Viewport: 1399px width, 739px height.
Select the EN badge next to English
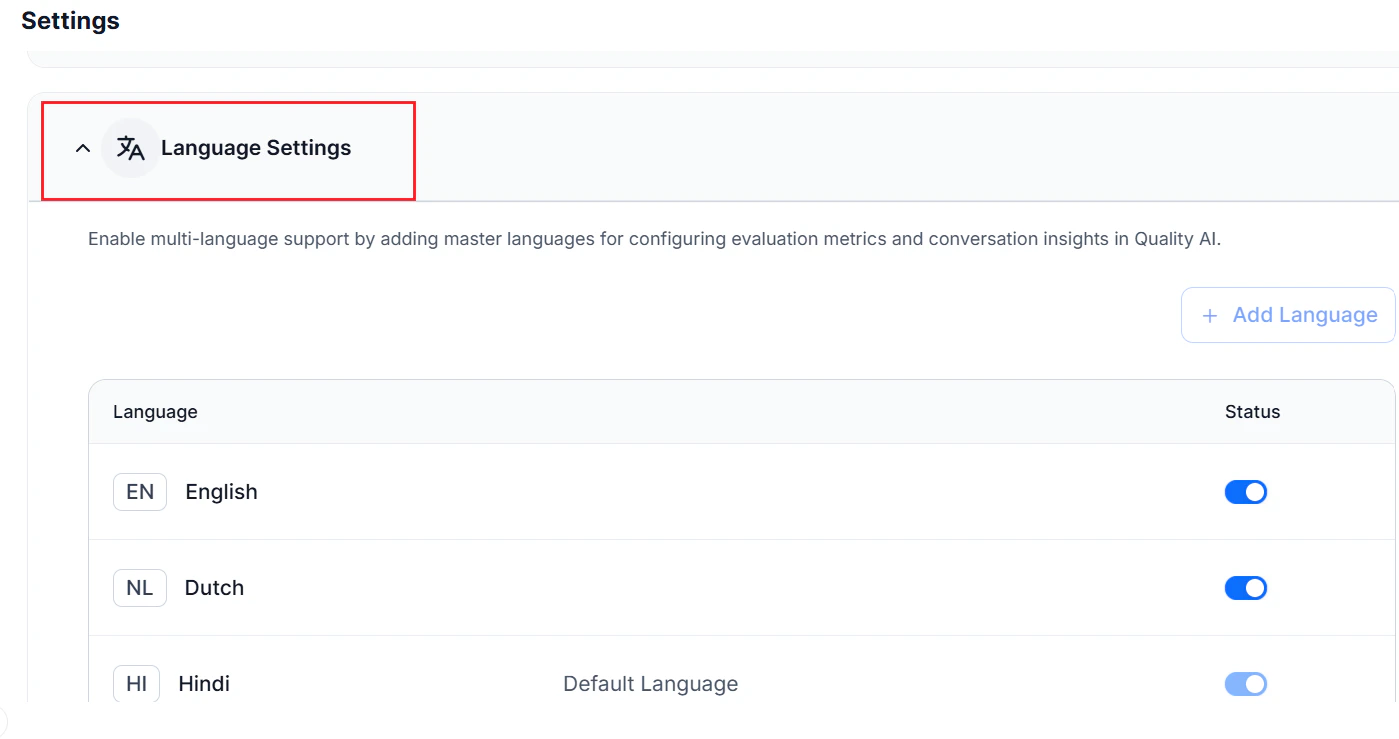pos(139,491)
